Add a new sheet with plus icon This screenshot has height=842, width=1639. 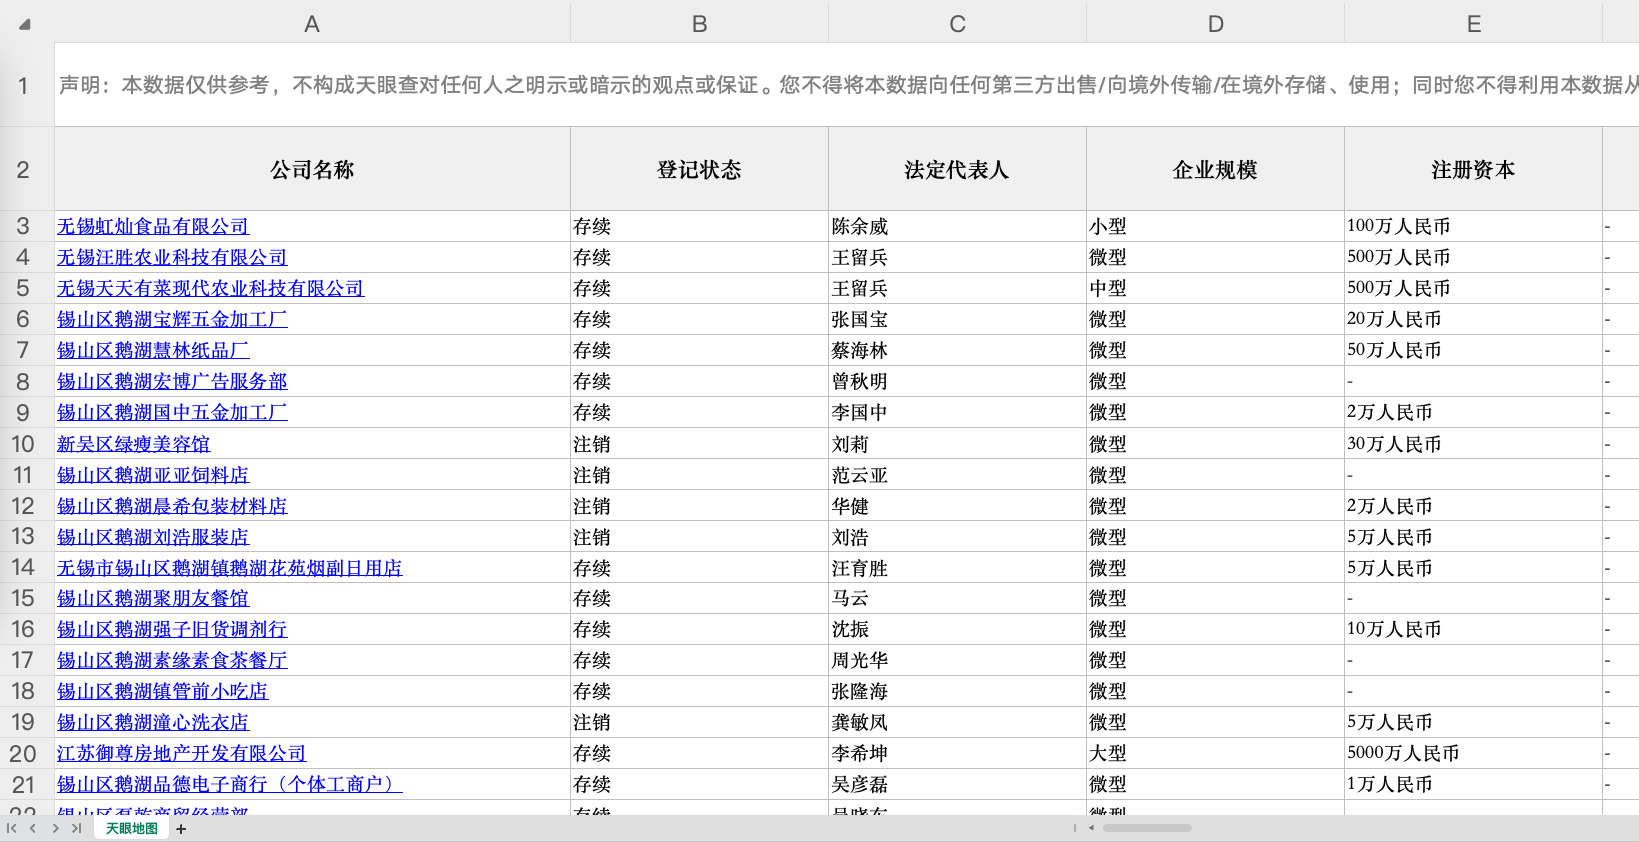[181, 829]
